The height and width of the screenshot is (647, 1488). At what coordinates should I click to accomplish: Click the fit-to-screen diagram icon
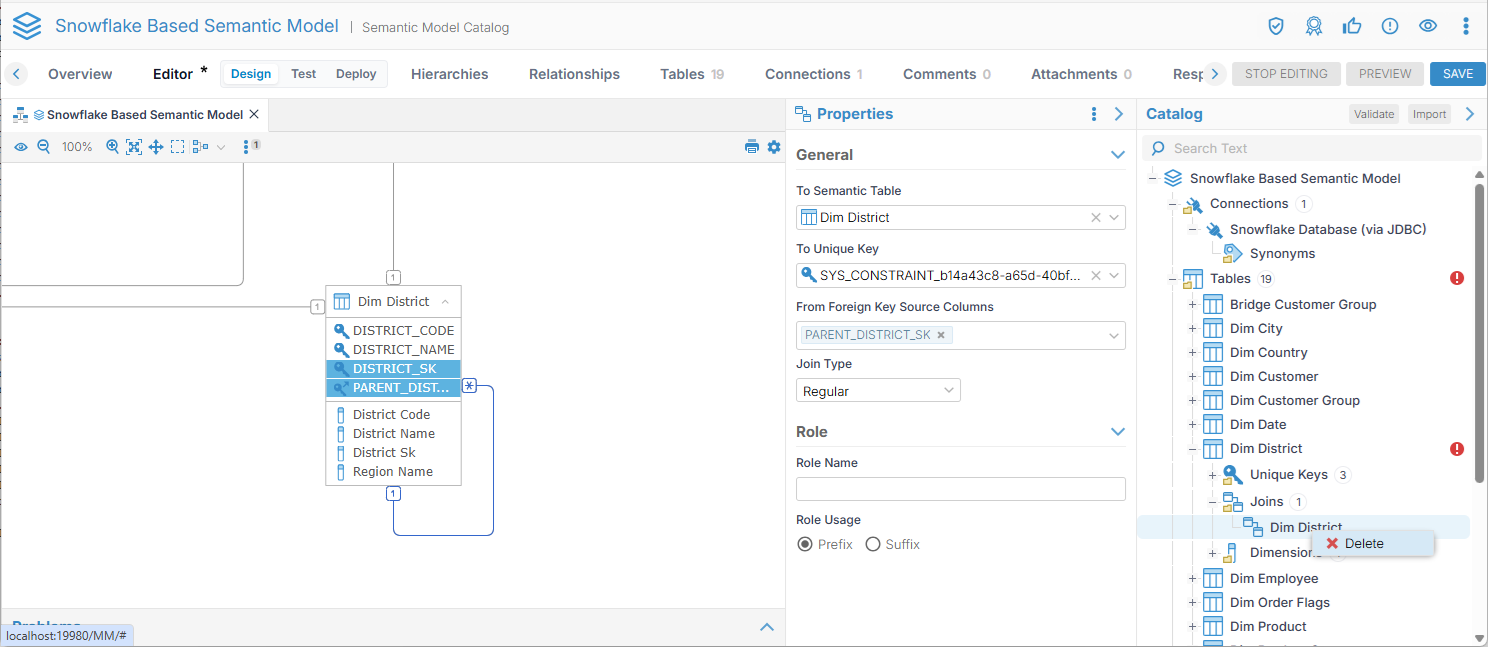point(134,147)
